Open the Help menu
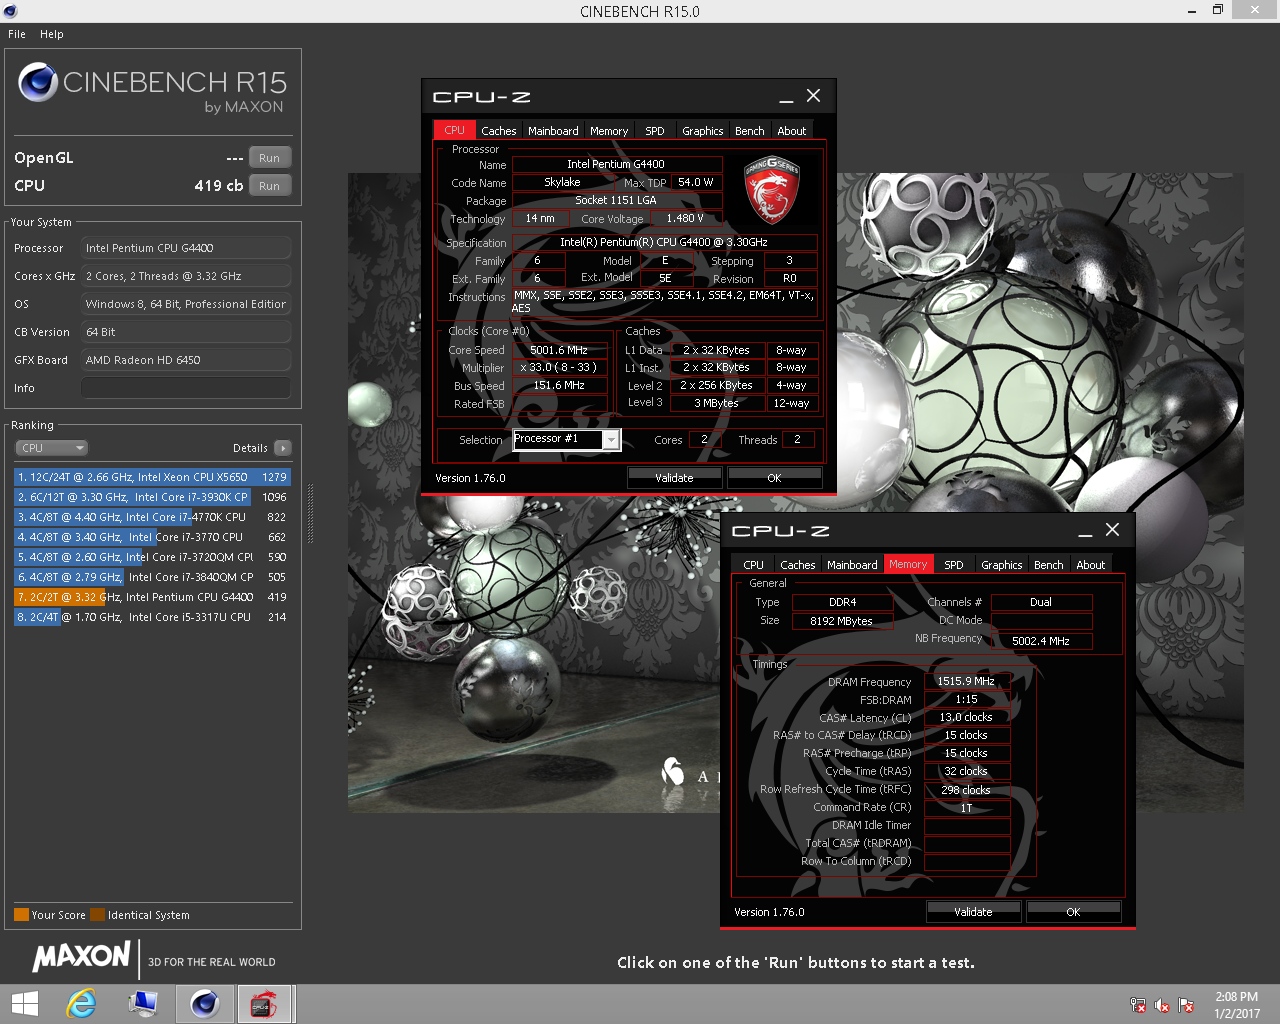The width and height of the screenshot is (1280, 1024). (52, 34)
